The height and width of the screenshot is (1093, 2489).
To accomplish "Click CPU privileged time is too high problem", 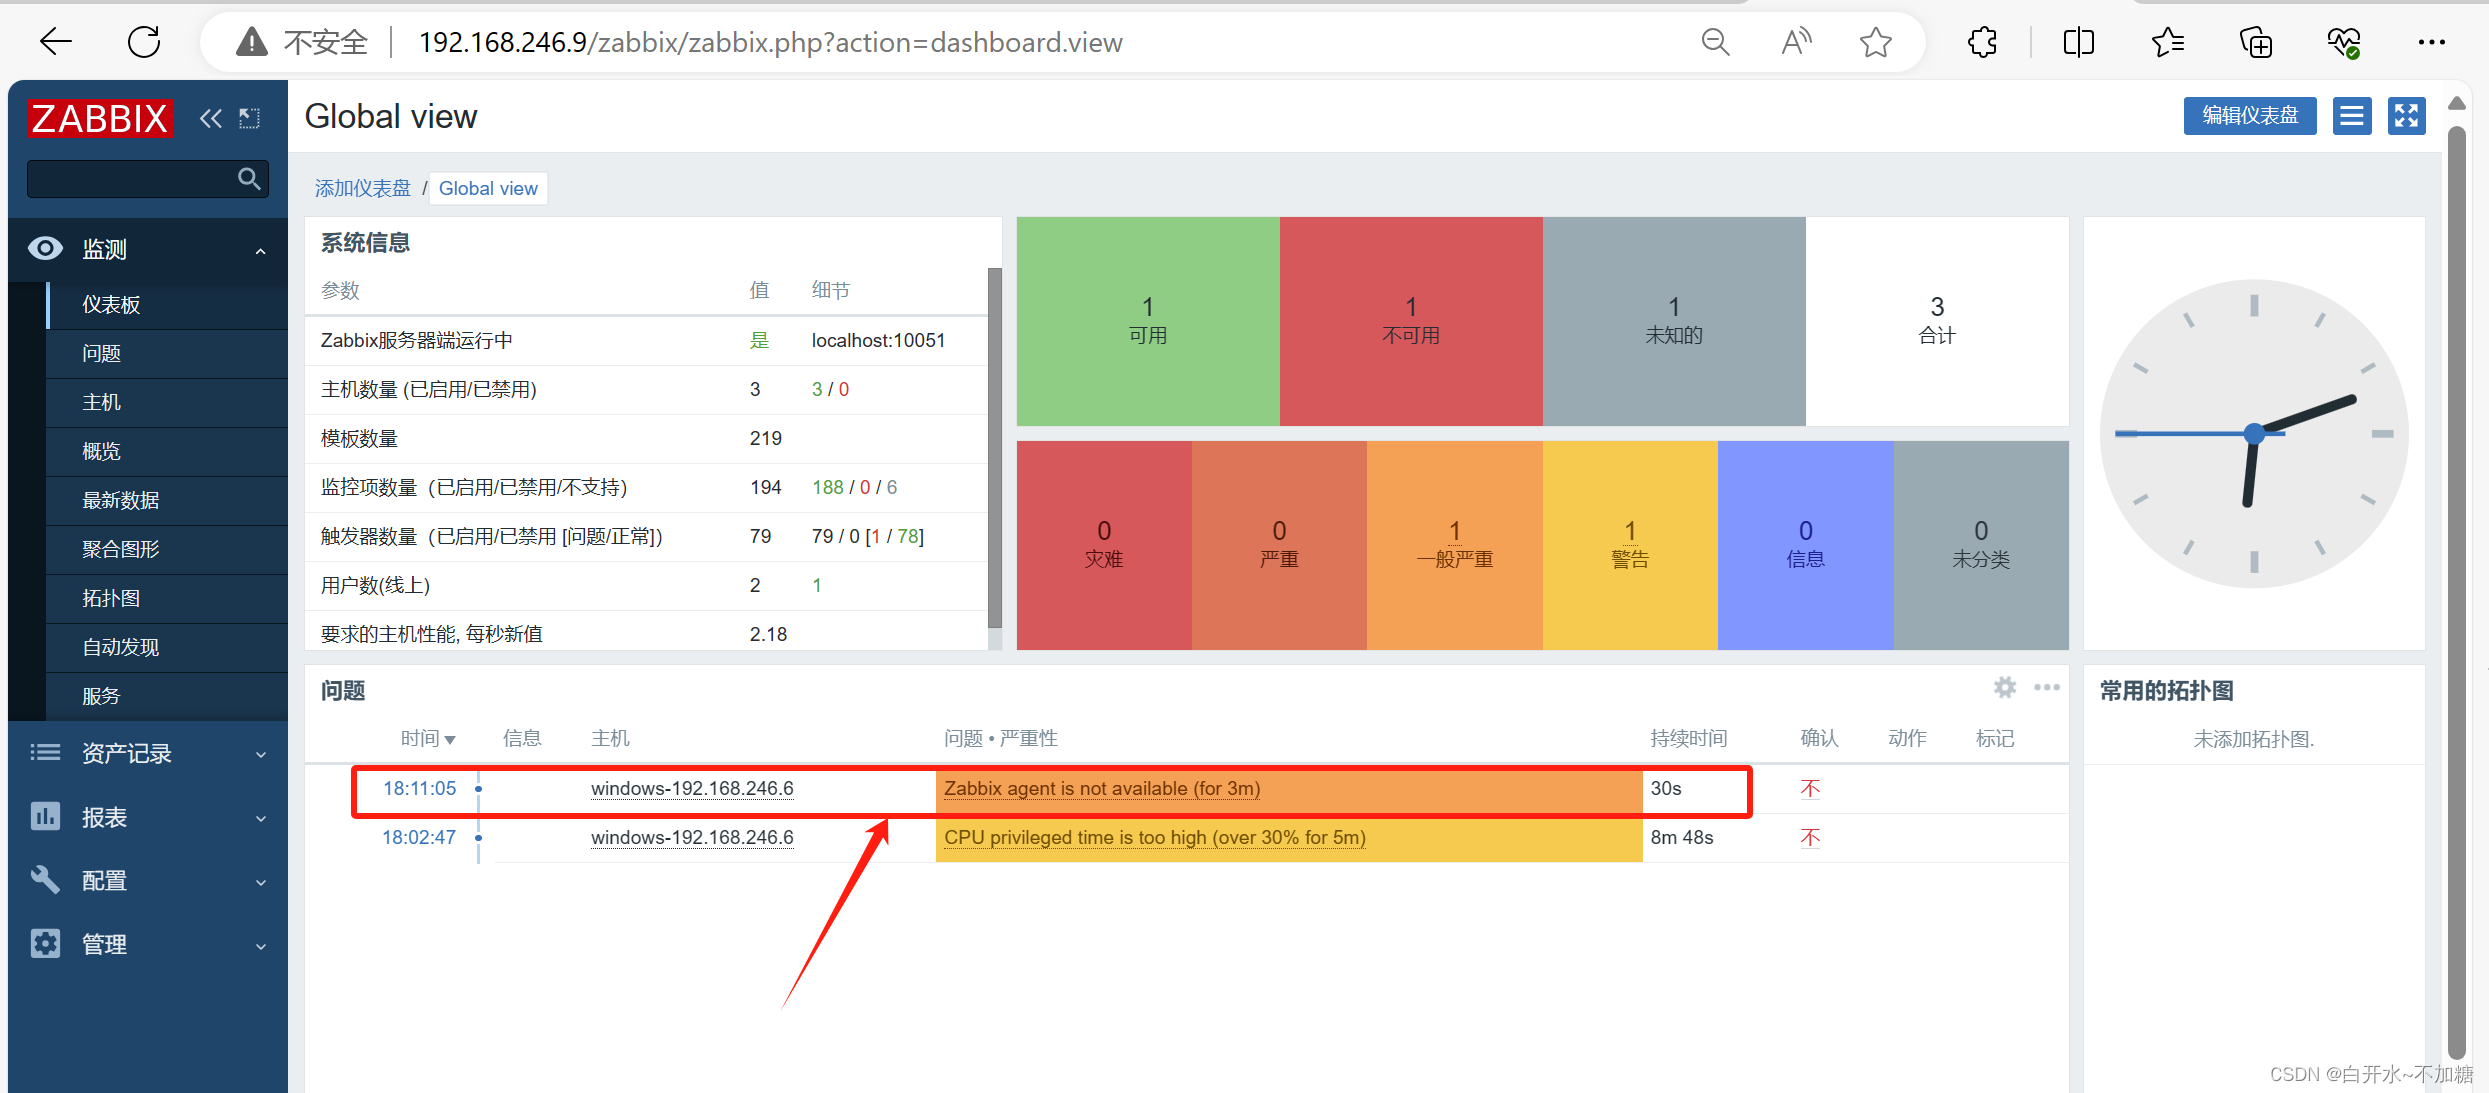I will (x=1155, y=837).
